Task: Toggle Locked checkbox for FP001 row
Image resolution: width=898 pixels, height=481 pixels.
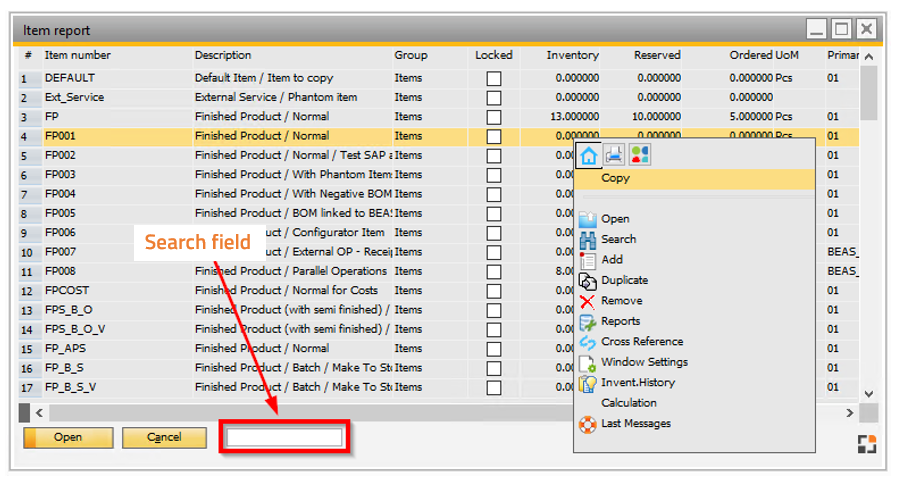Action: point(494,136)
